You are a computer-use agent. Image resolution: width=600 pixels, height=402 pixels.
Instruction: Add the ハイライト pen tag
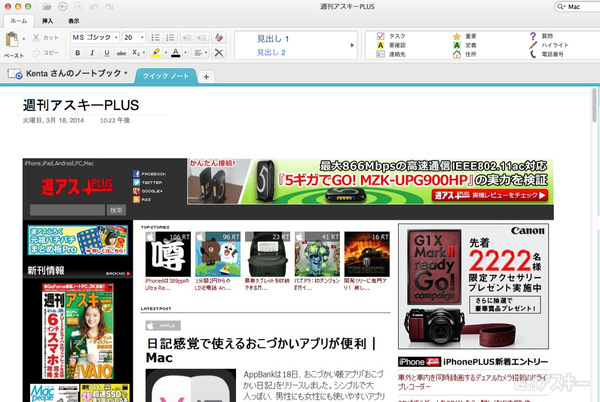(x=549, y=45)
